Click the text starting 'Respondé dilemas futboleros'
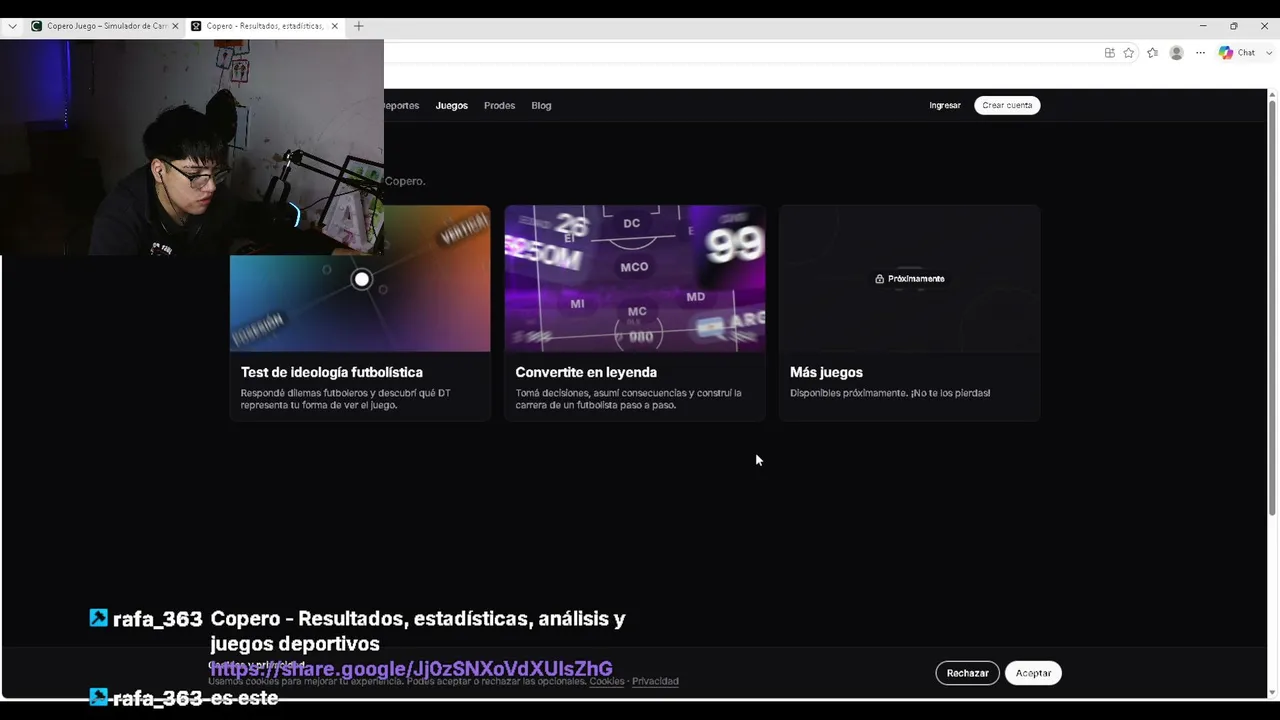The width and height of the screenshot is (1280, 720). click(345, 399)
